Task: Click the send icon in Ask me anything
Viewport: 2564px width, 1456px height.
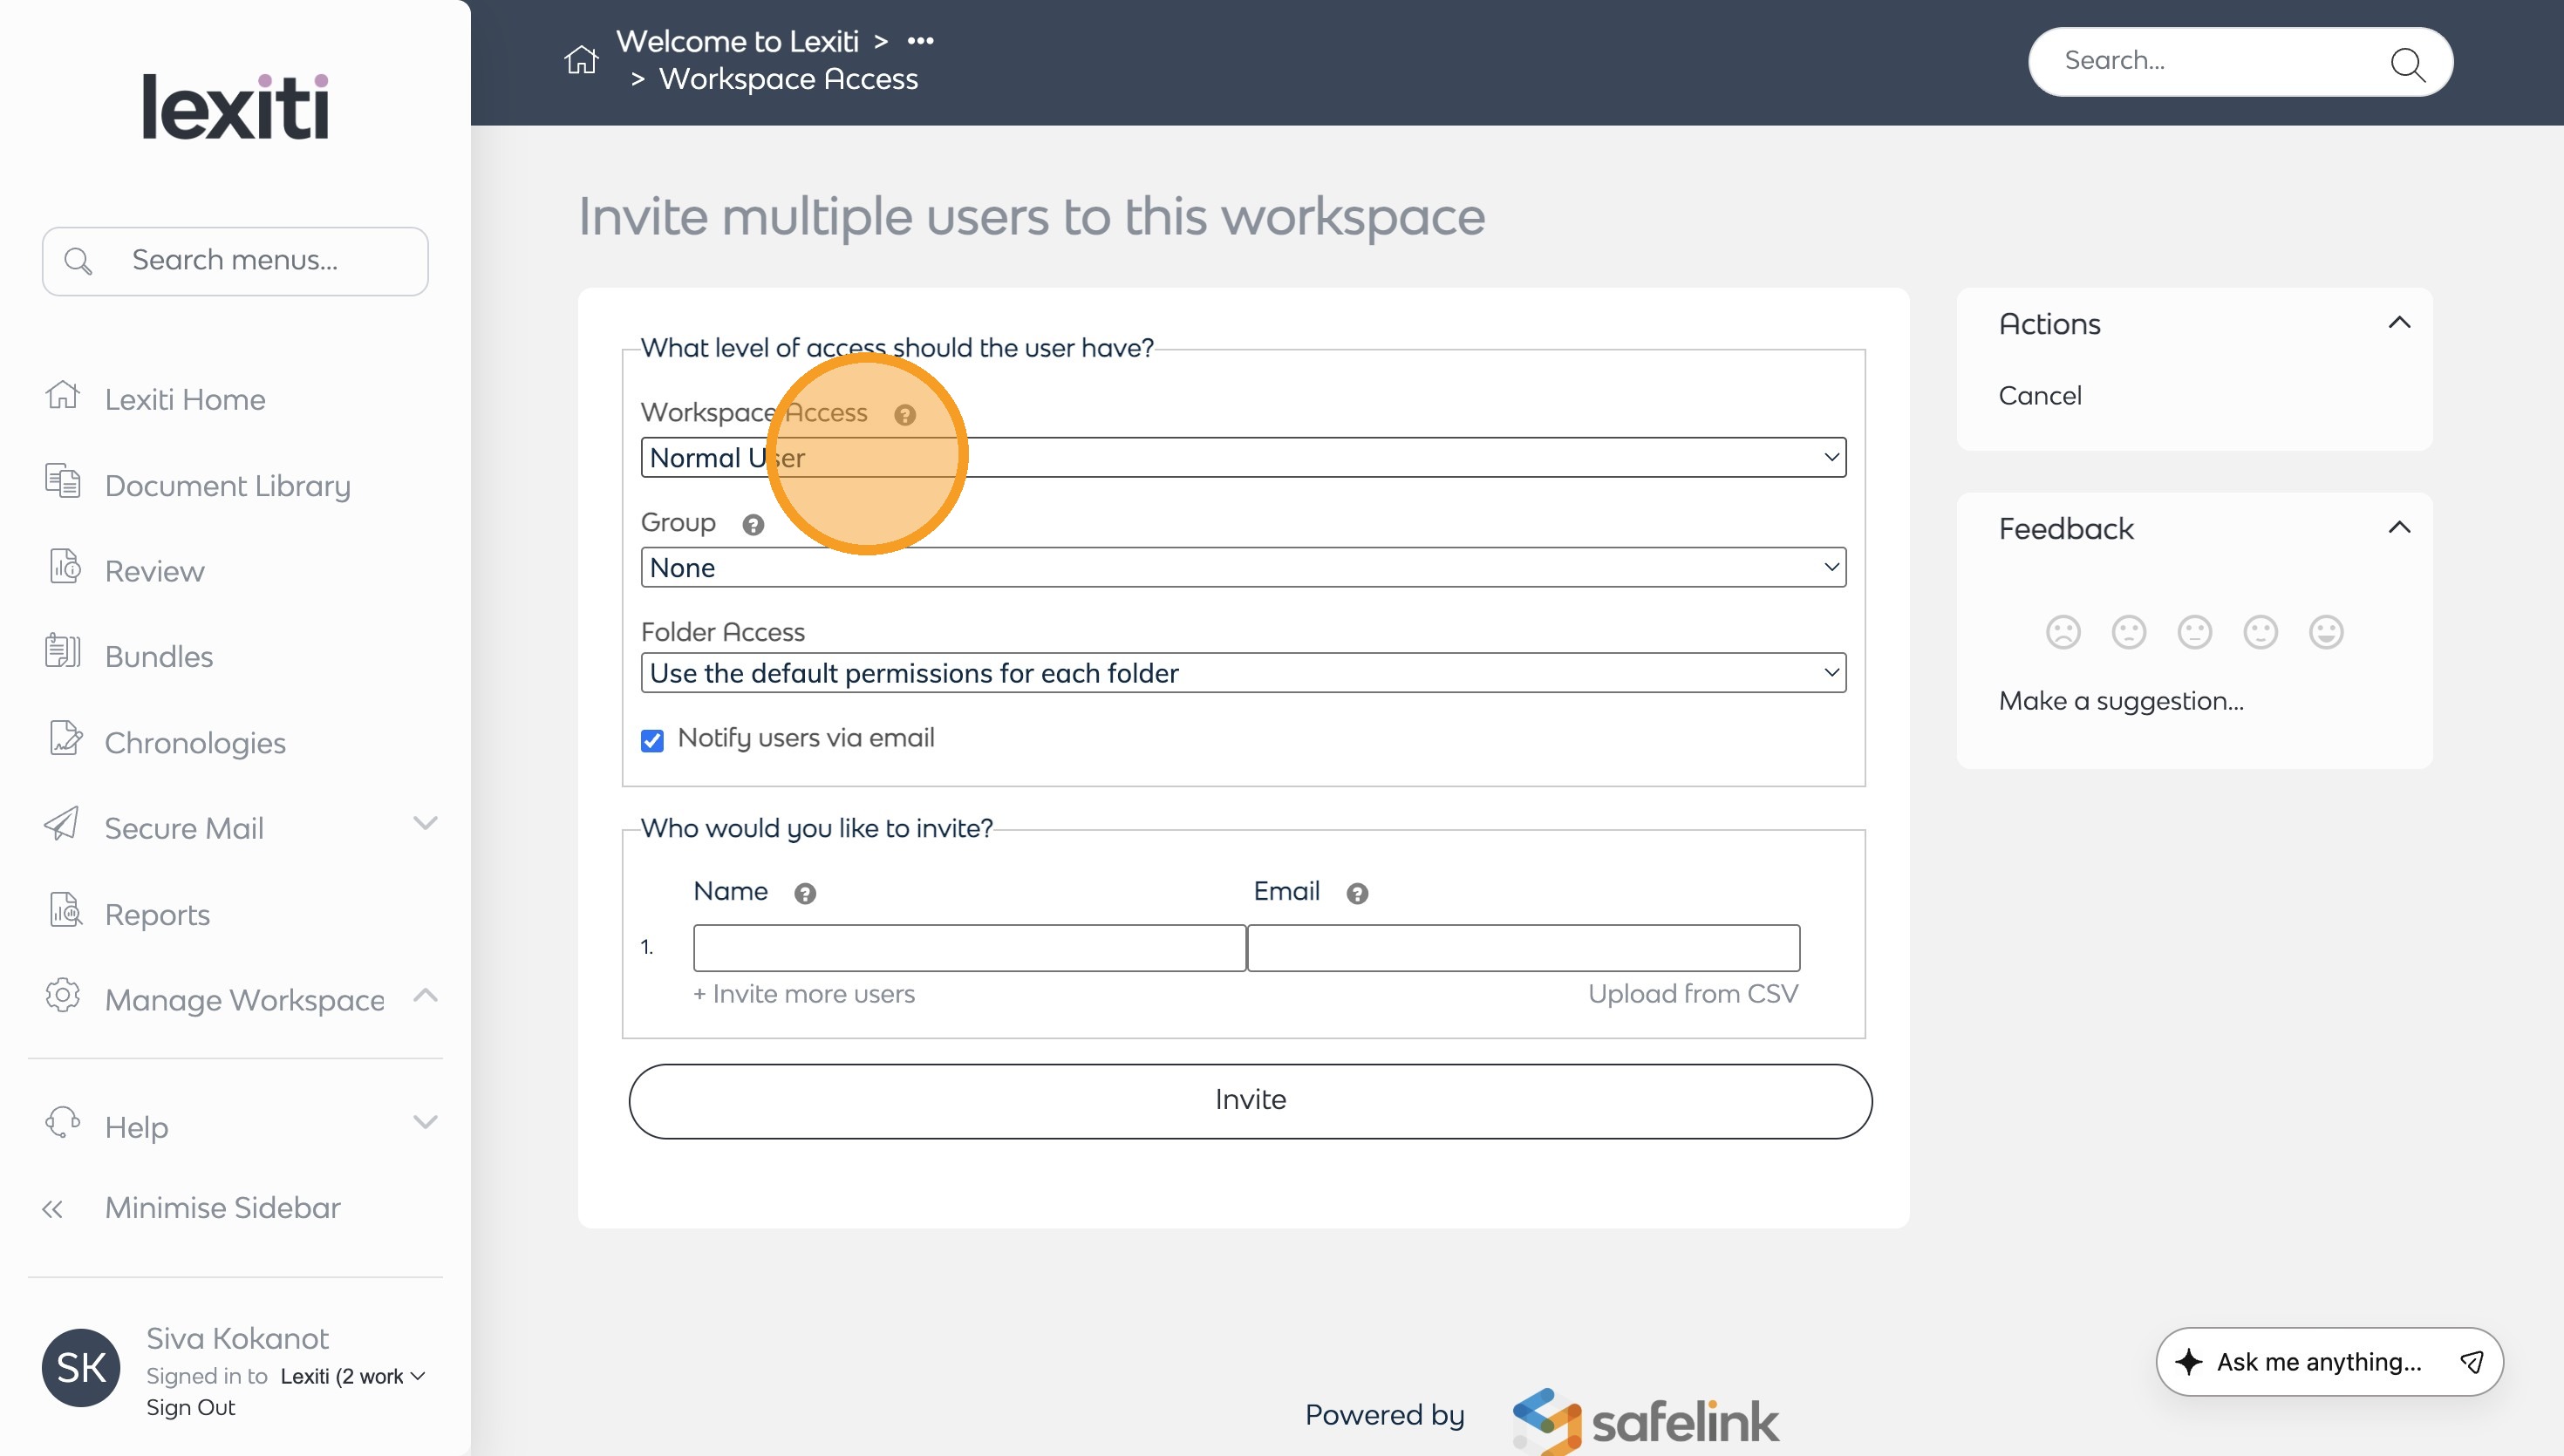Action: tap(2471, 1362)
